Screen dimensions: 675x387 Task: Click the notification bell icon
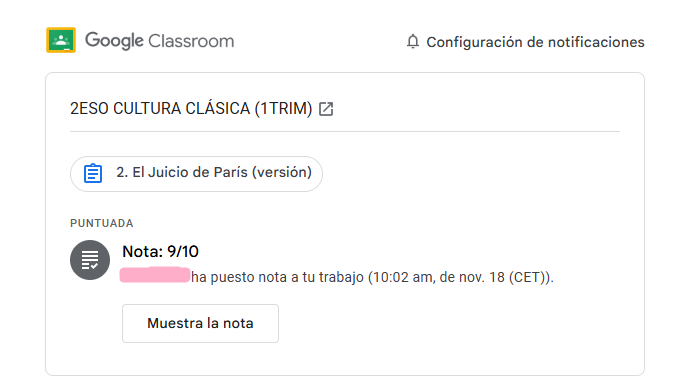(413, 41)
